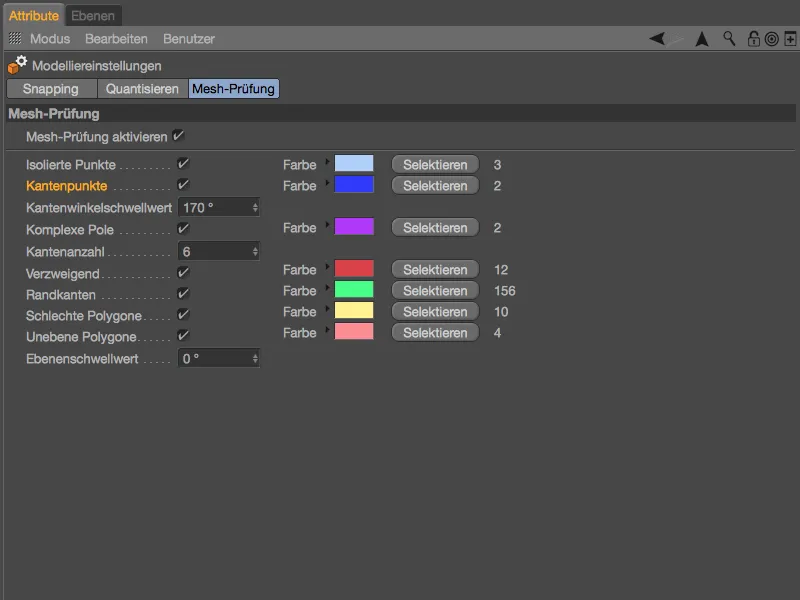Viewport: 800px width, 600px height.
Task: Open green Randkanten color swatch
Action: click(x=354, y=289)
